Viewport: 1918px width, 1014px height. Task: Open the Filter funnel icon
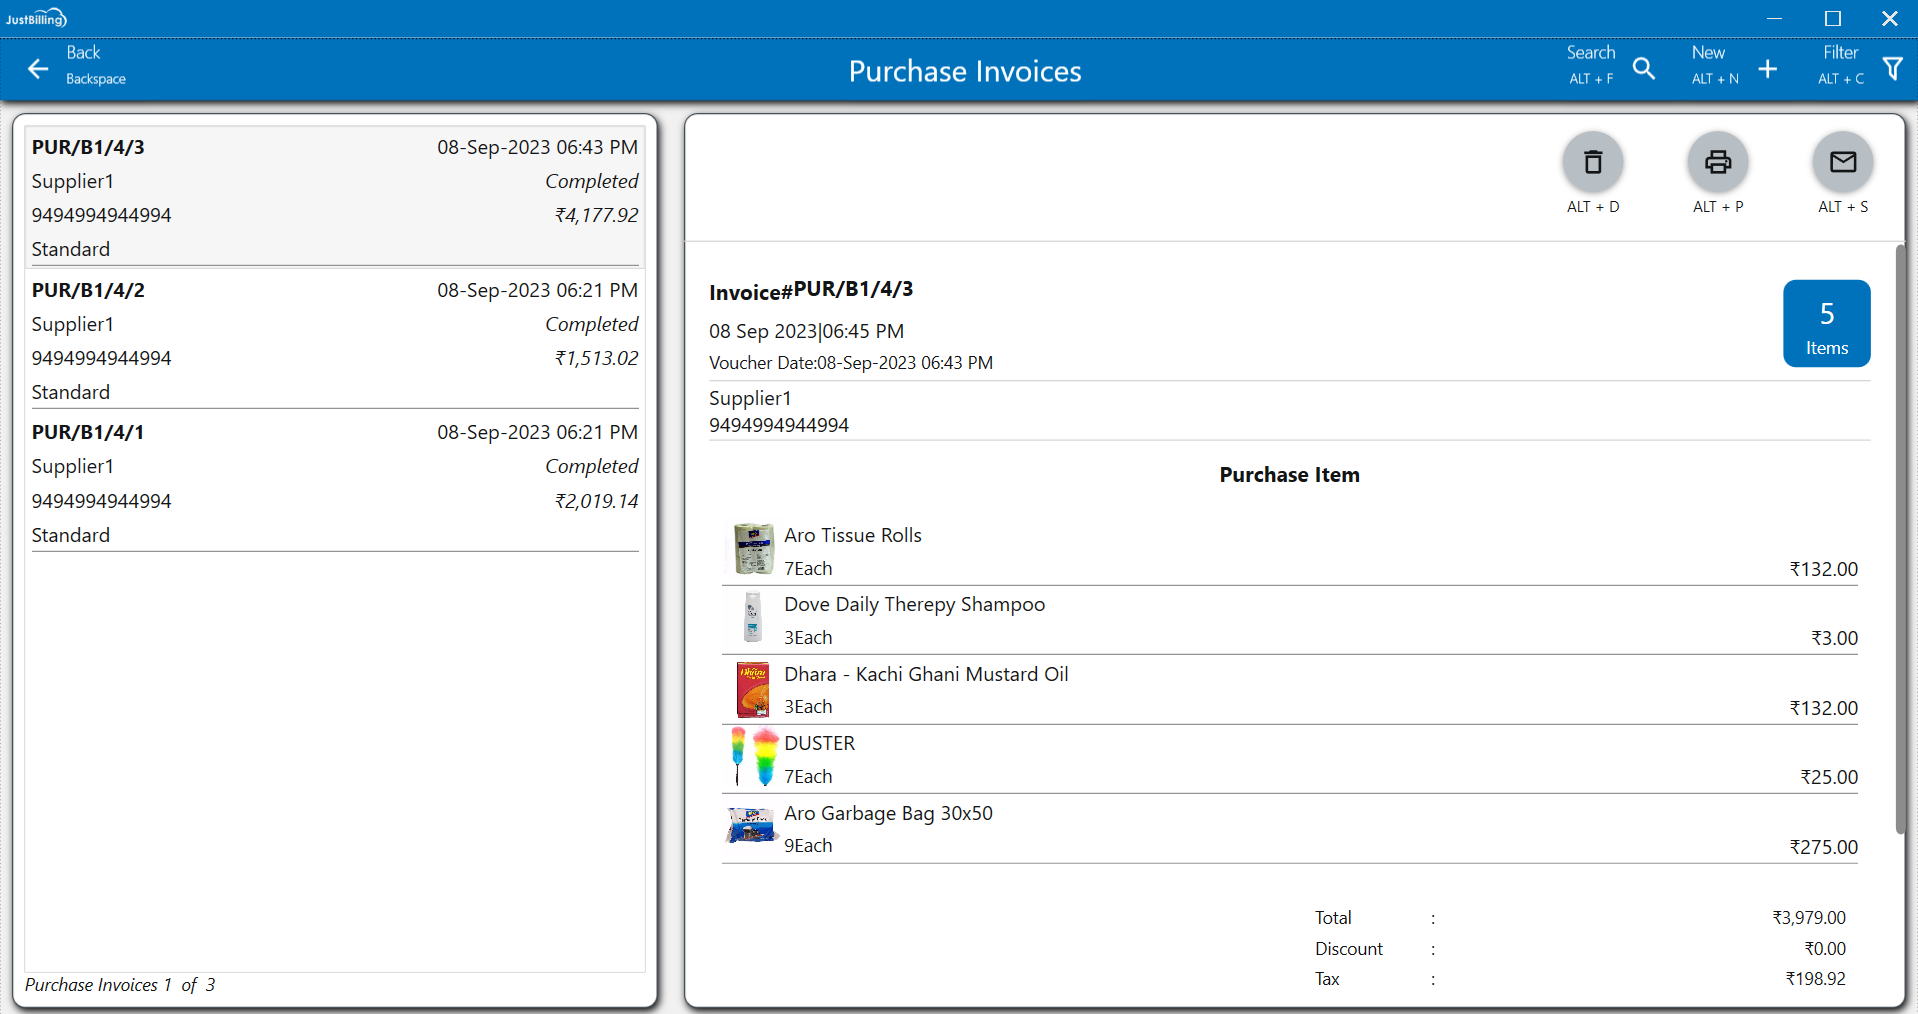(x=1892, y=68)
